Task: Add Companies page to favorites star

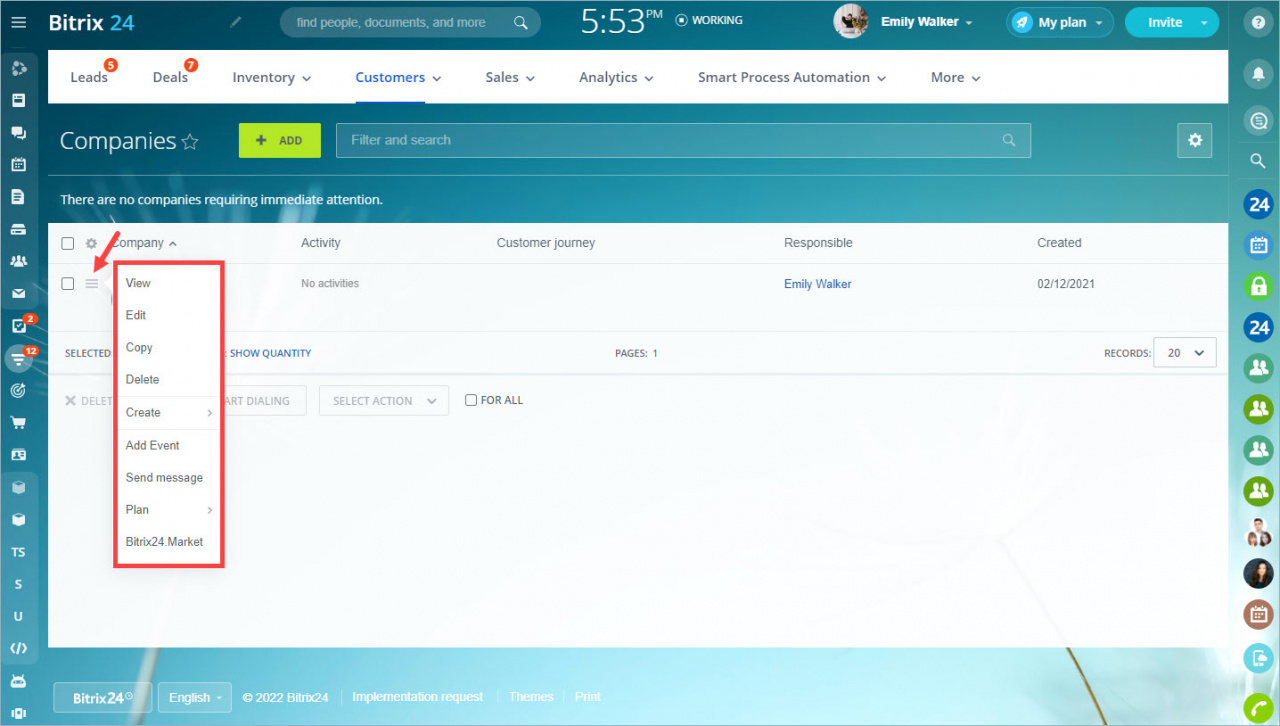Action: tap(190, 142)
